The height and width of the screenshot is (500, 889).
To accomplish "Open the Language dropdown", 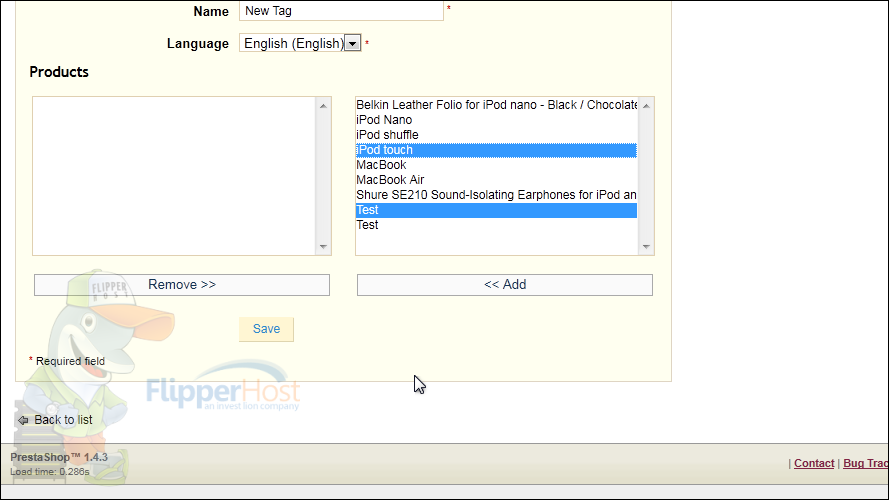I will 300,43.
